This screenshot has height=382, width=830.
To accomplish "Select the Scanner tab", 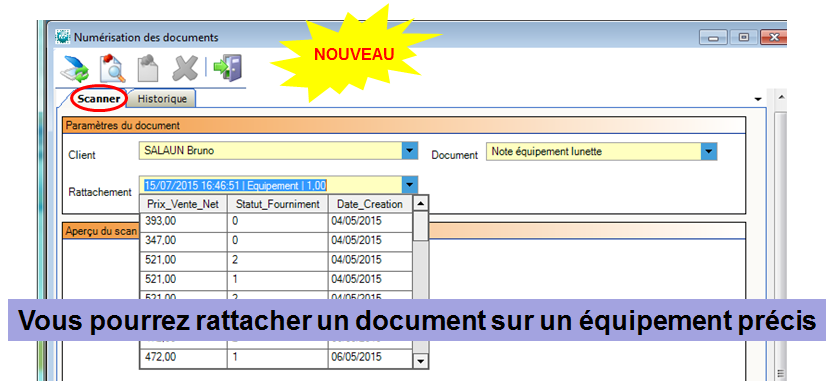I will pos(98,99).
